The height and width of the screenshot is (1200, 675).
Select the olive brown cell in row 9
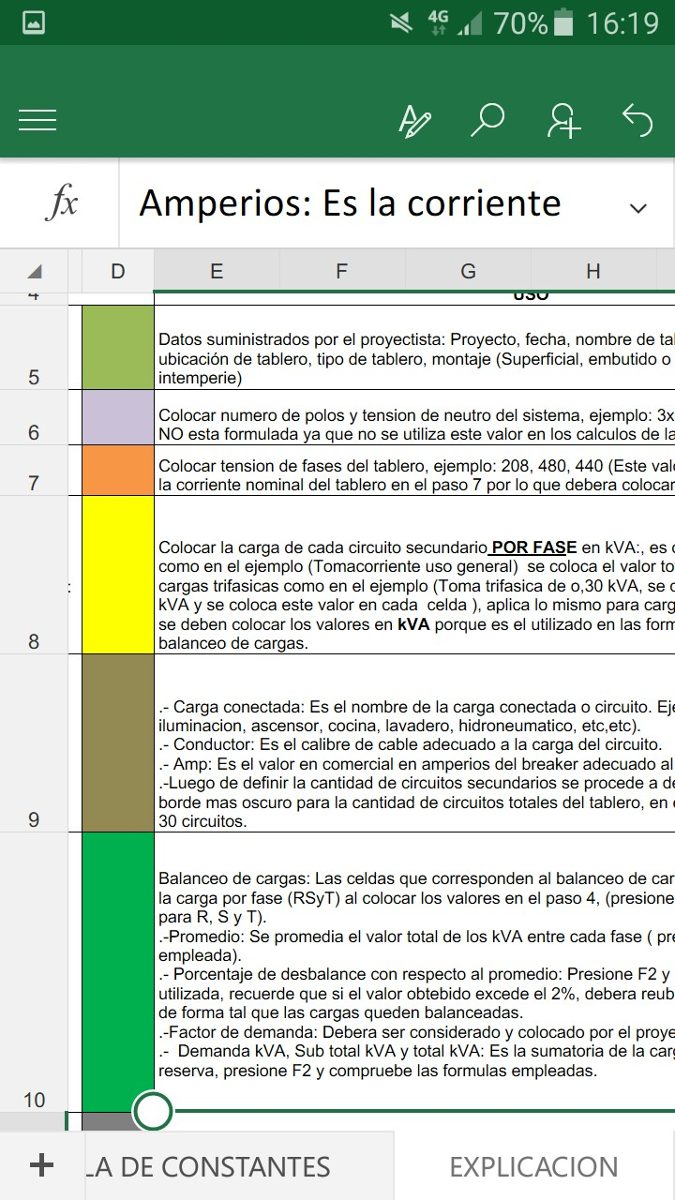coord(118,743)
